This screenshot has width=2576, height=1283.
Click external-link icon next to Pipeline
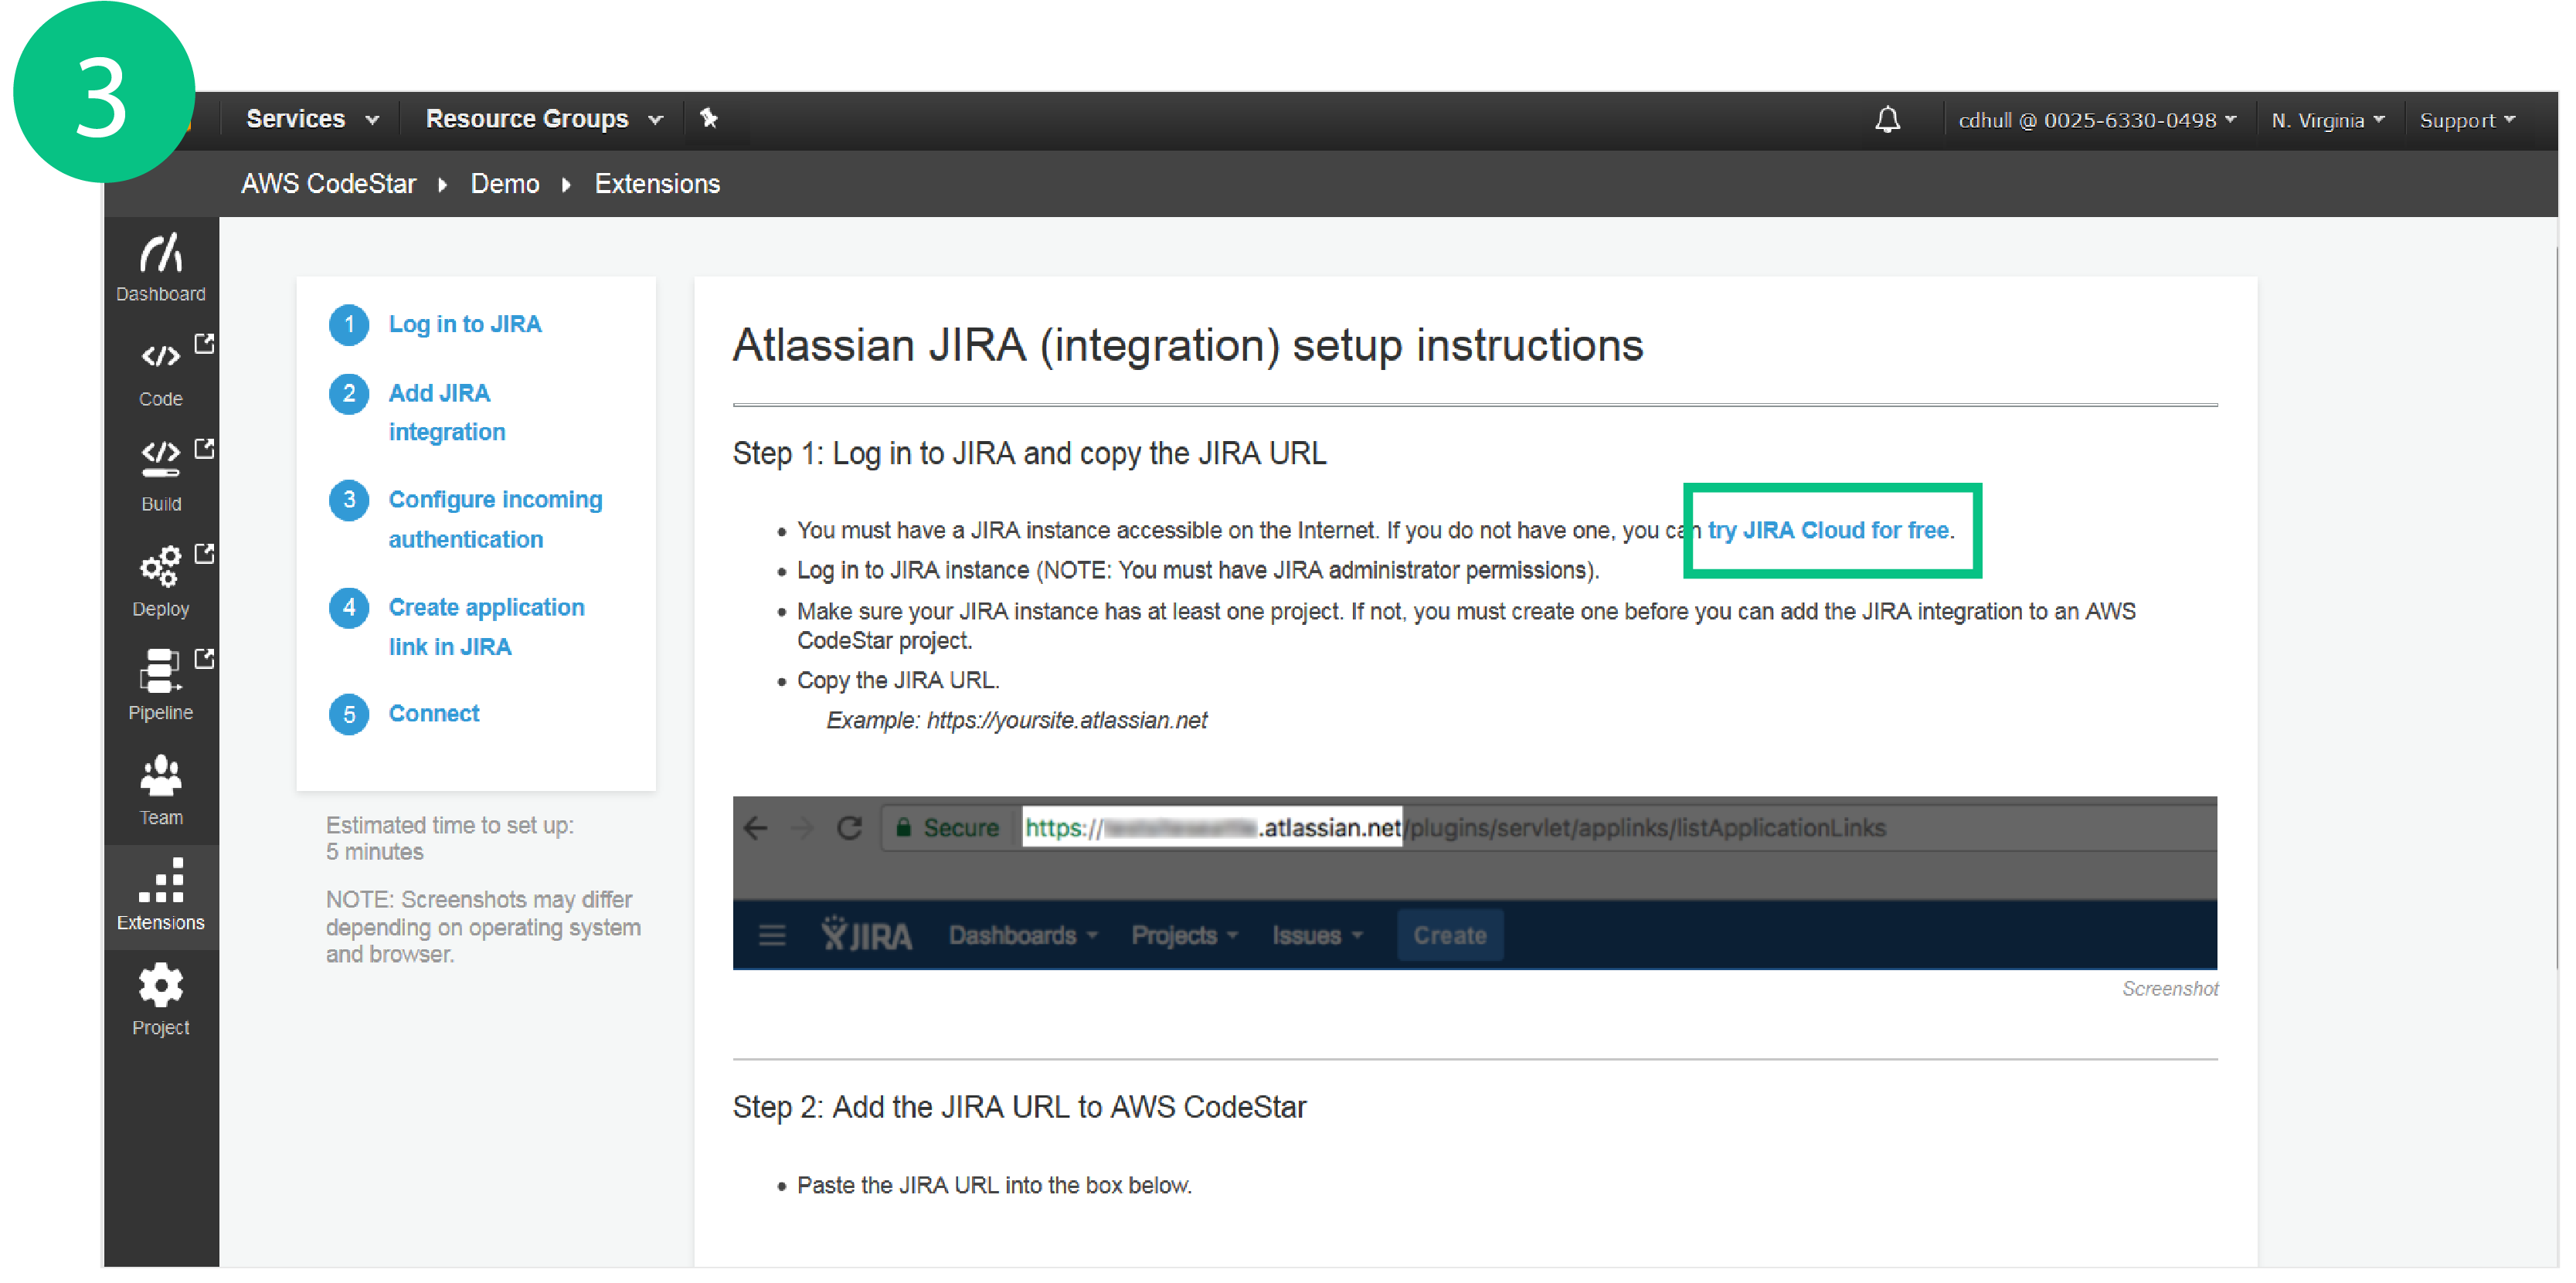tap(205, 659)
